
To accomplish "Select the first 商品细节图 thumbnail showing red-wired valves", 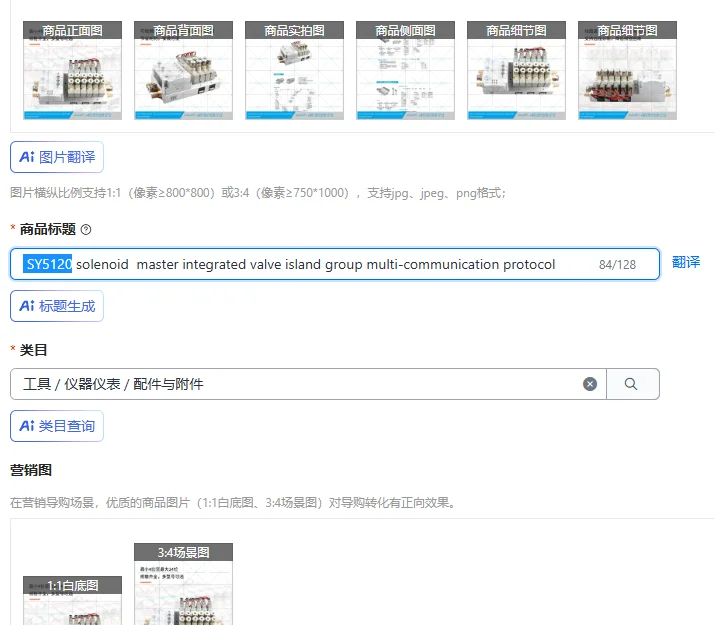I will click(x=516, y=70).
